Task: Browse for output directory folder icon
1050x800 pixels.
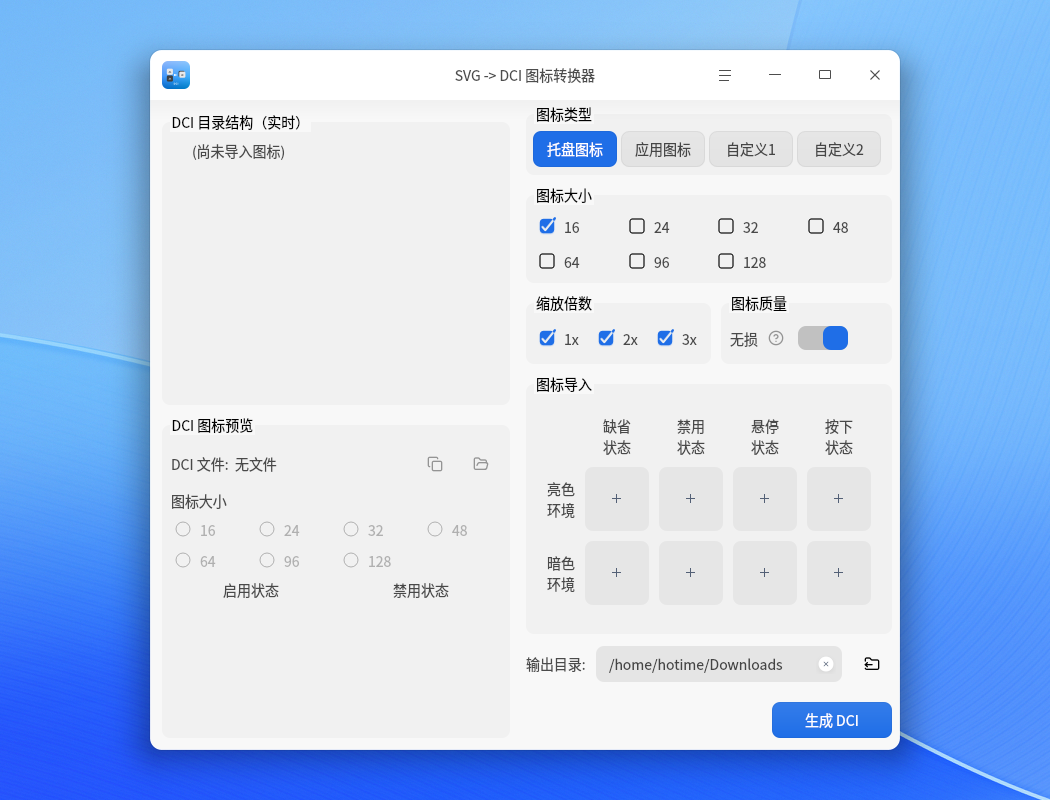Action: pyautogui.click(x=872, y=664)
